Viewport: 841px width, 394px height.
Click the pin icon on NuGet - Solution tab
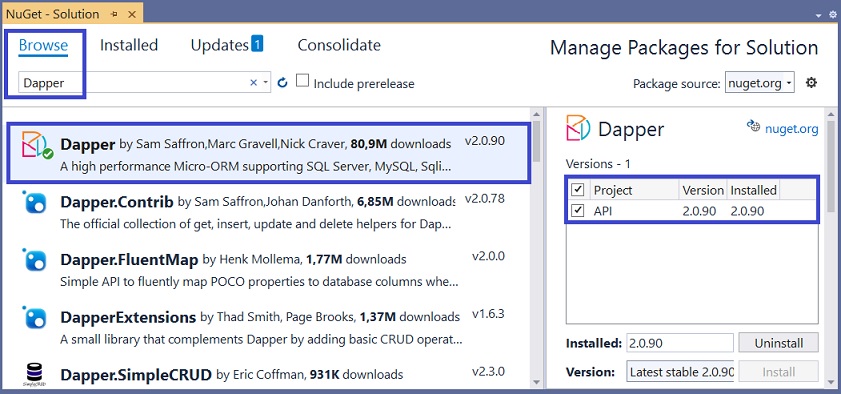coord(114,14)
